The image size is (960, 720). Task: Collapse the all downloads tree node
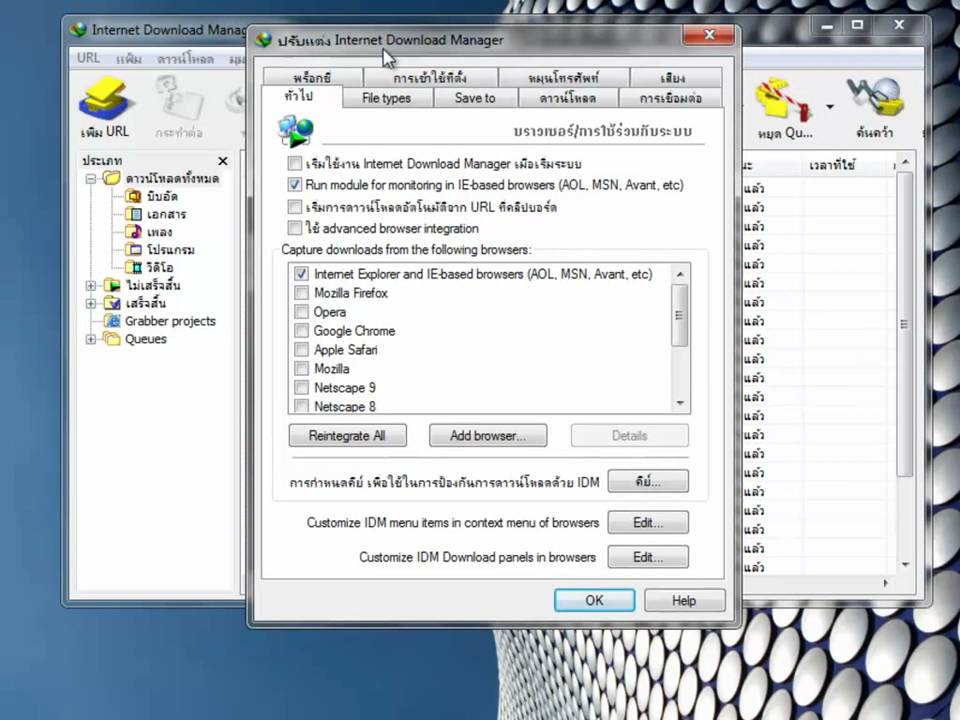point(91,179)
